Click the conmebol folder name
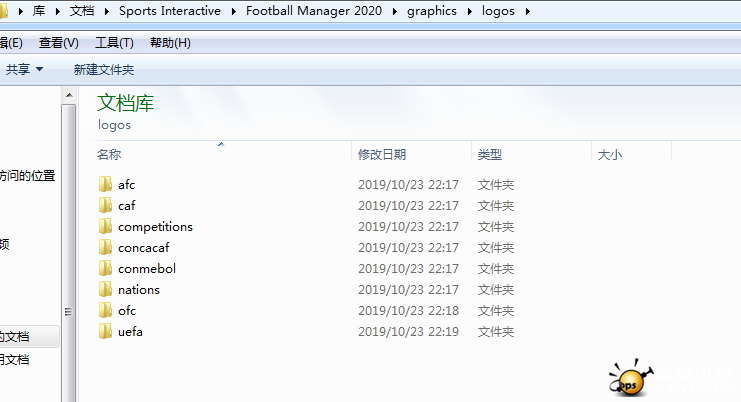741x402 pixels. coord(147,268)
